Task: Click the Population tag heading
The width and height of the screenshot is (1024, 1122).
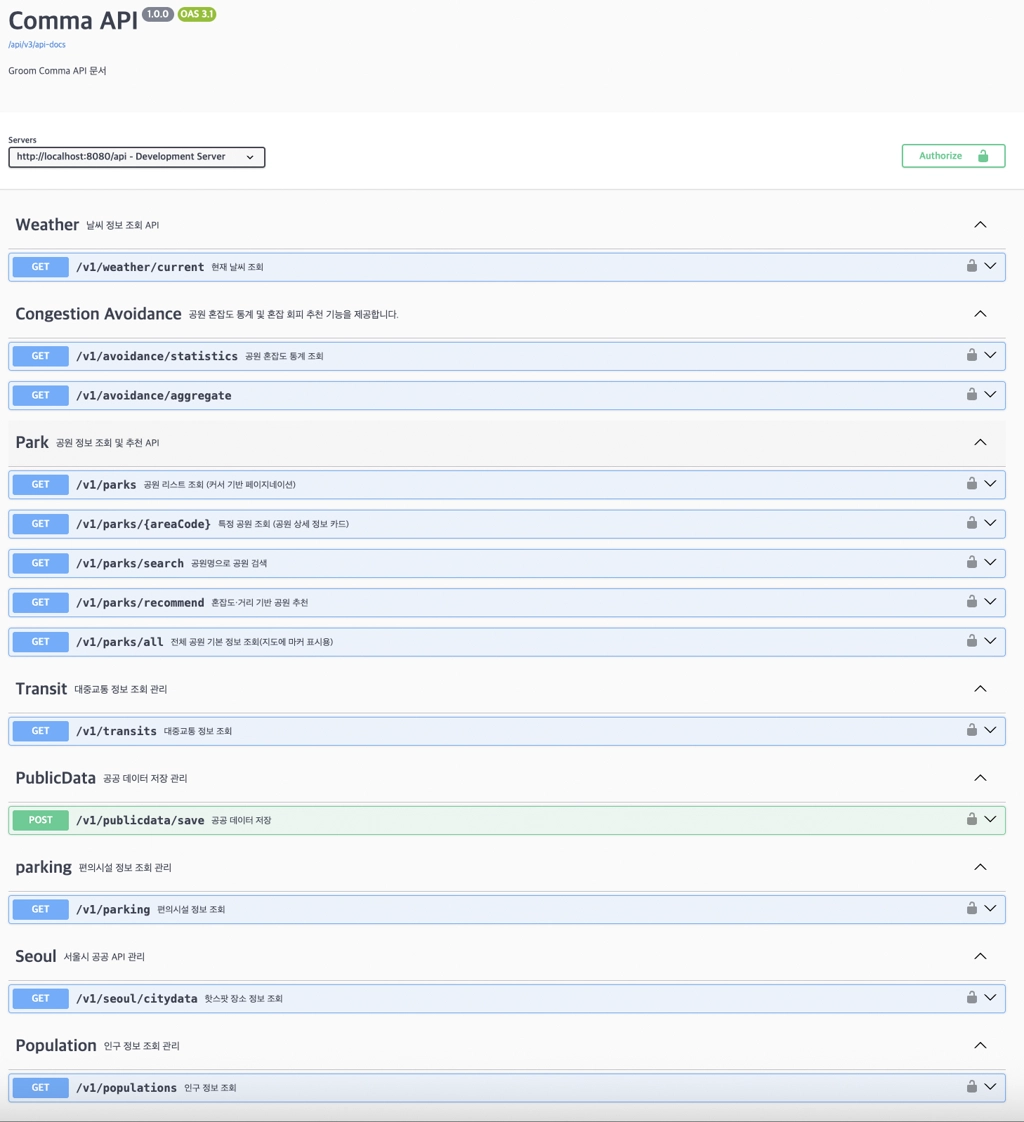Action: [x=56, y=1045]
